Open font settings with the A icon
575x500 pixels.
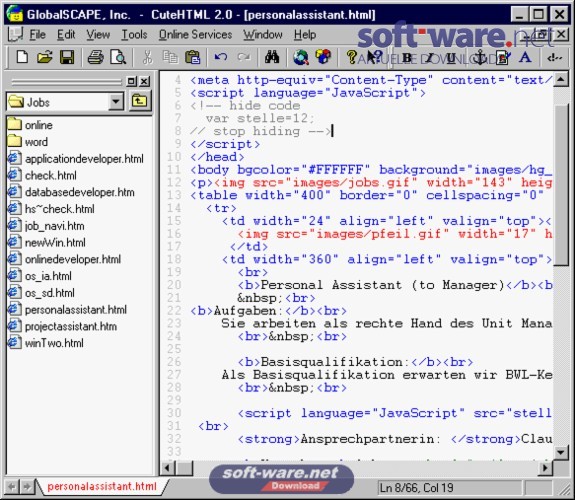[x=525, y=58]
